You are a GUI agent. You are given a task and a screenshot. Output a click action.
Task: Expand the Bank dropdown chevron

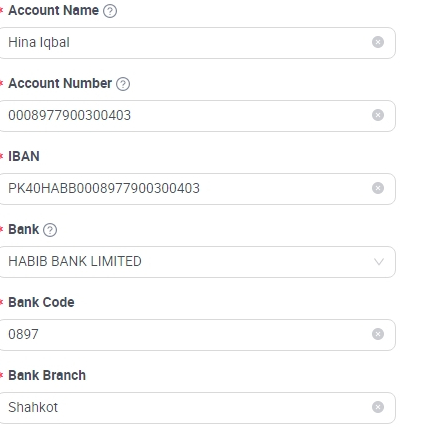pos(379,262)
